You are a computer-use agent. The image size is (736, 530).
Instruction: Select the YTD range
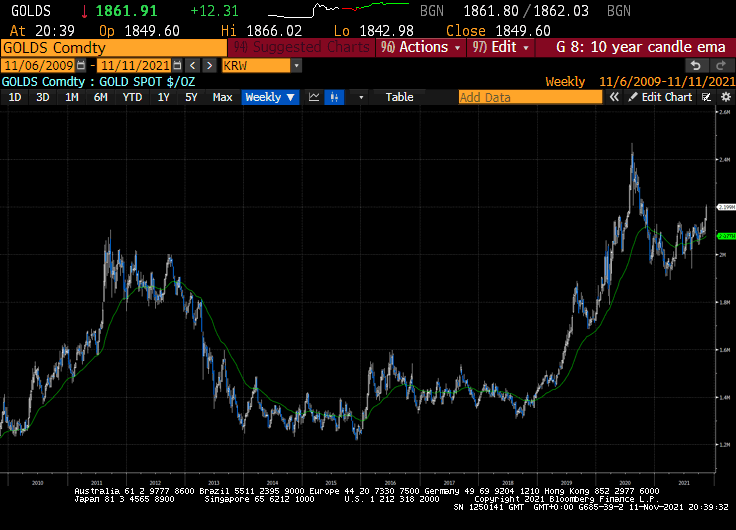pos(132,97)
